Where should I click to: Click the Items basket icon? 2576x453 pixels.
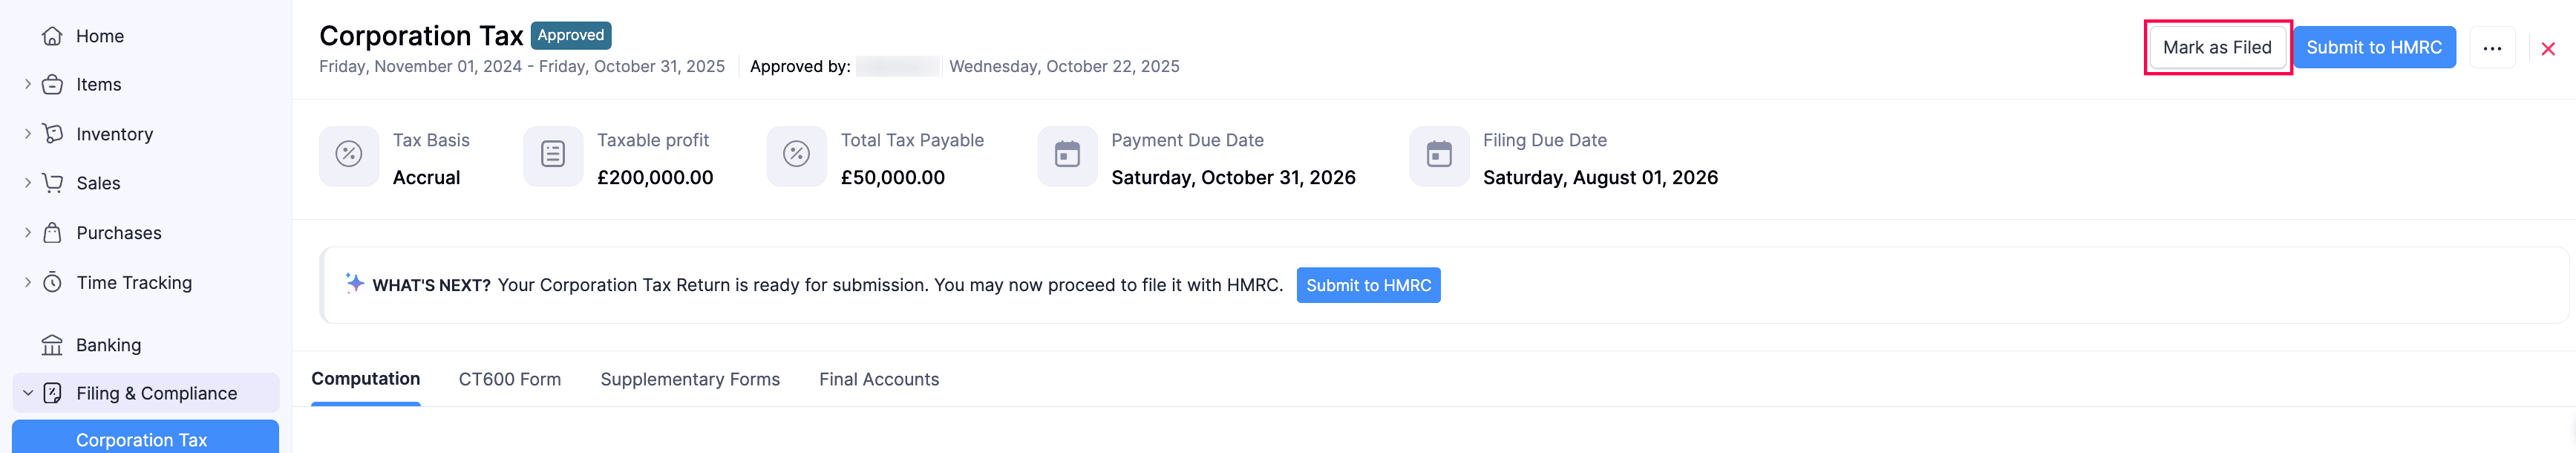52,85
